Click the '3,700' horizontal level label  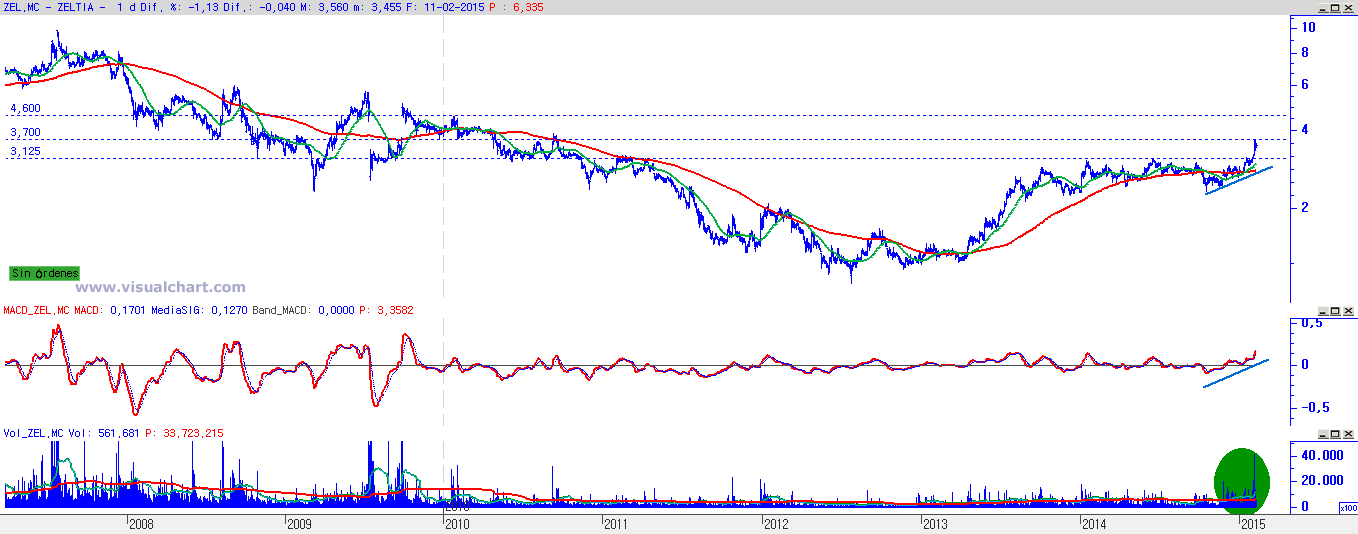pos(25,132)
